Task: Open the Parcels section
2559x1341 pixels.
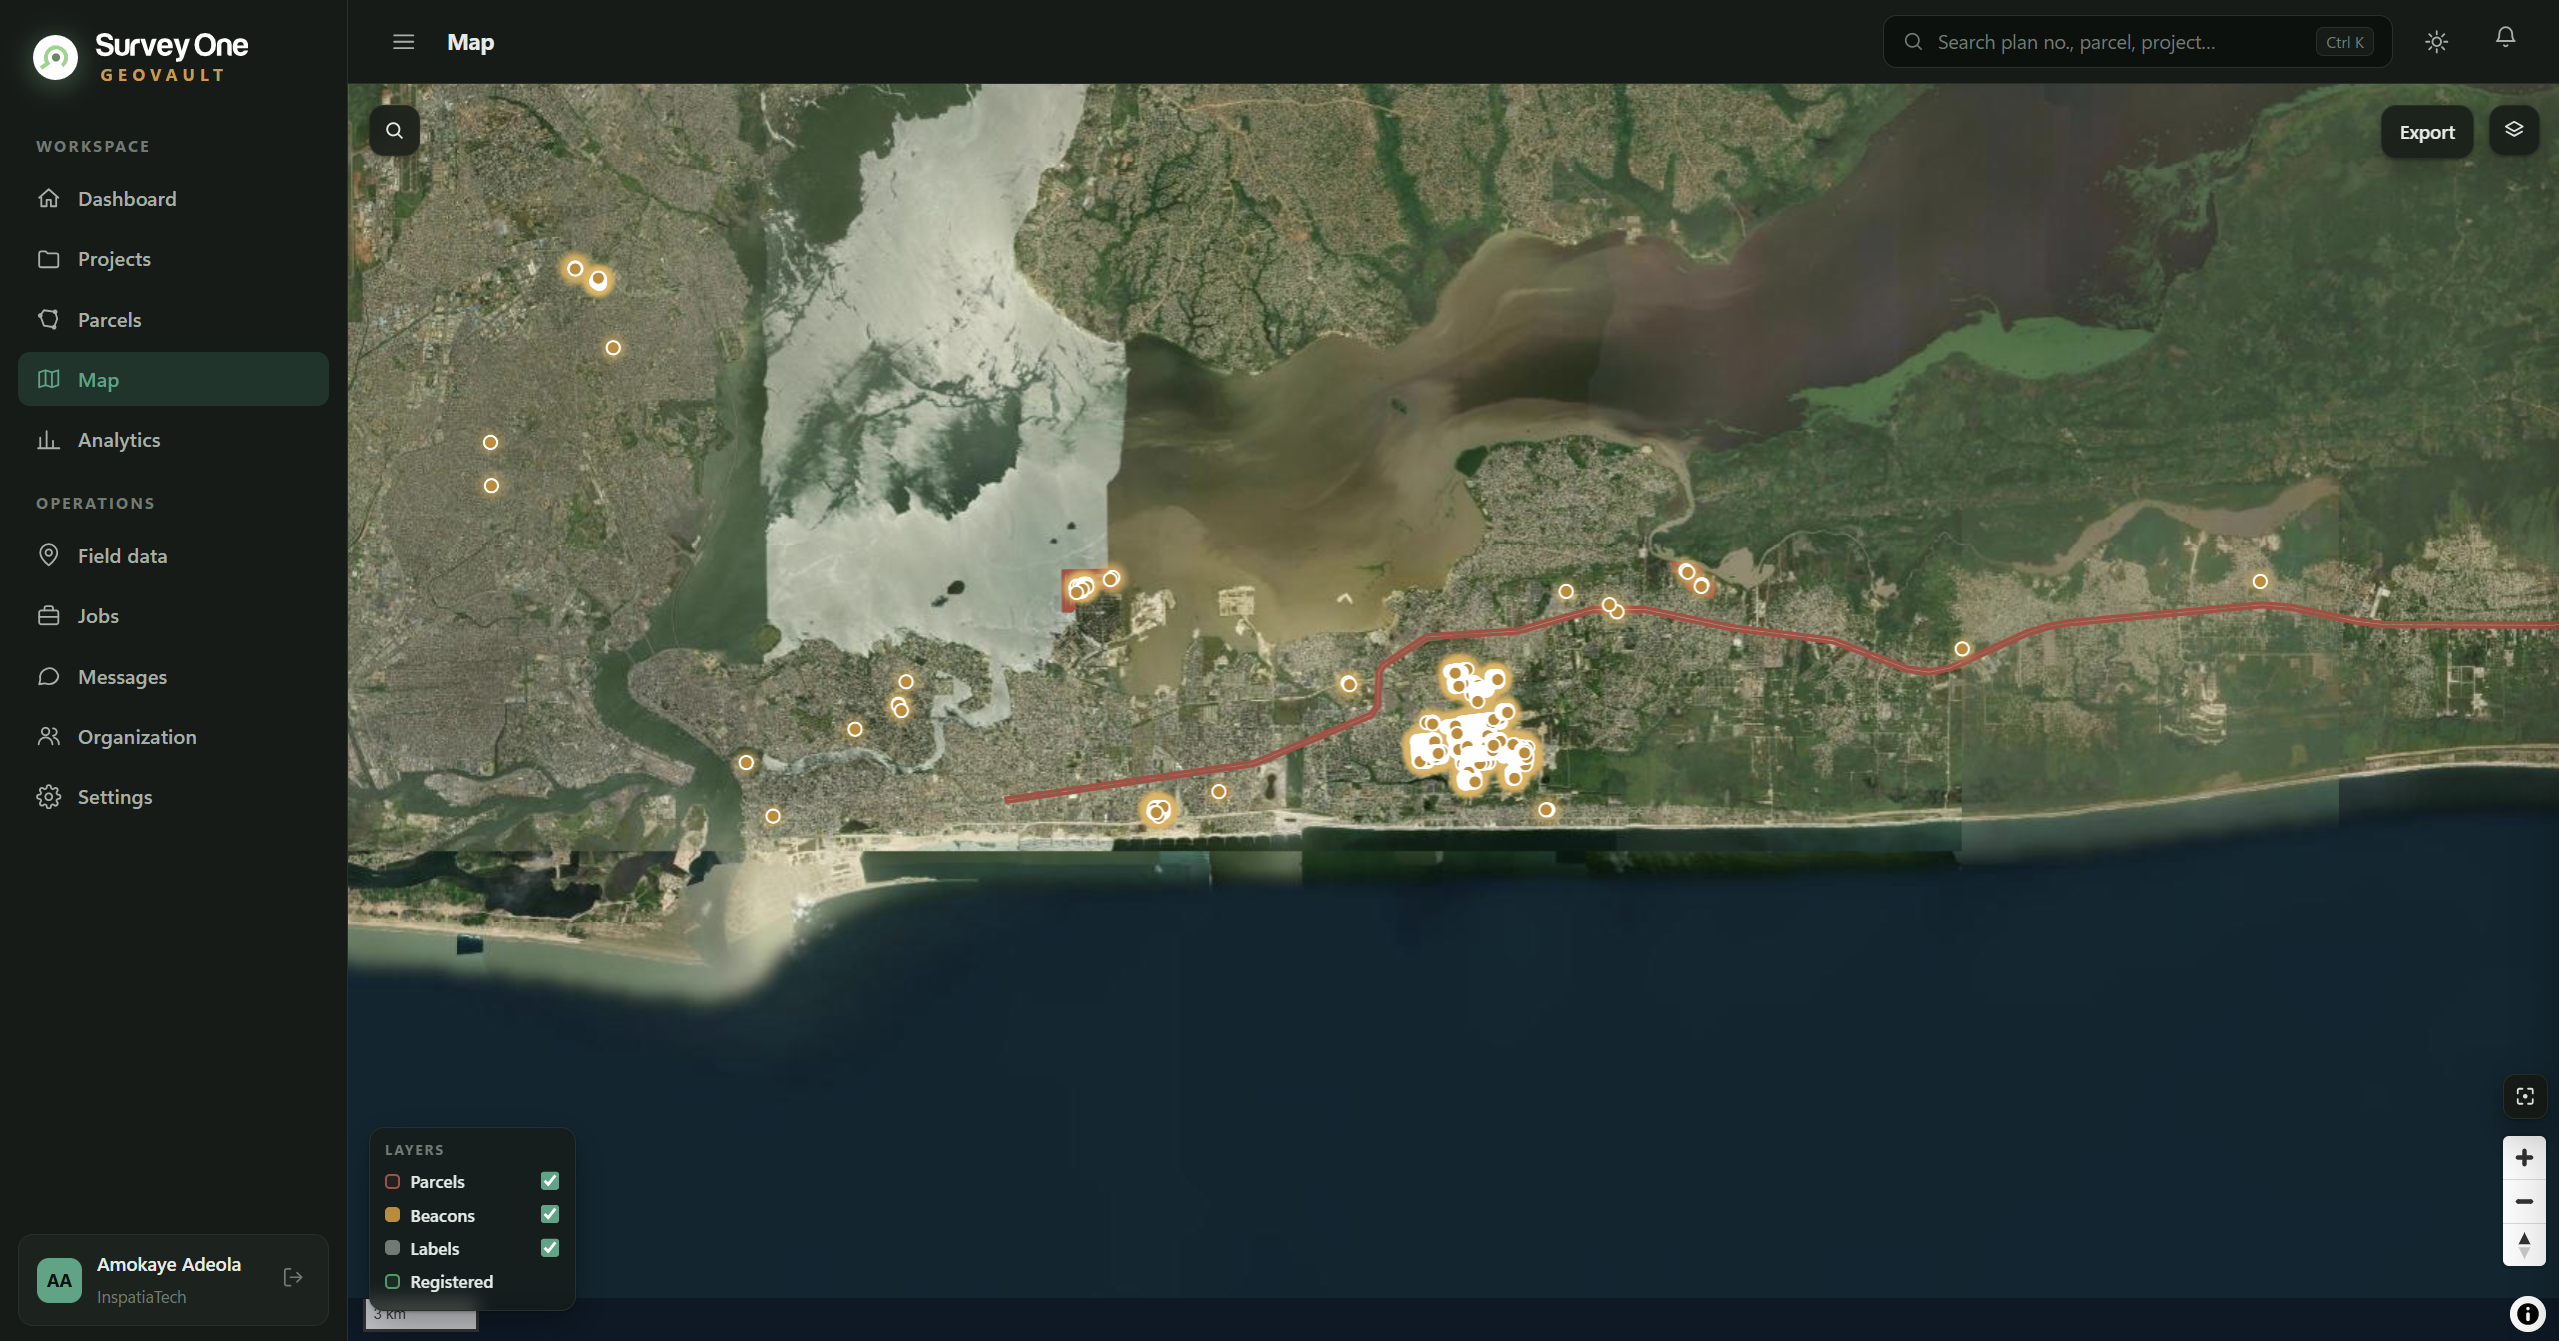Action: pyautogui.click(x=173, y=320)
